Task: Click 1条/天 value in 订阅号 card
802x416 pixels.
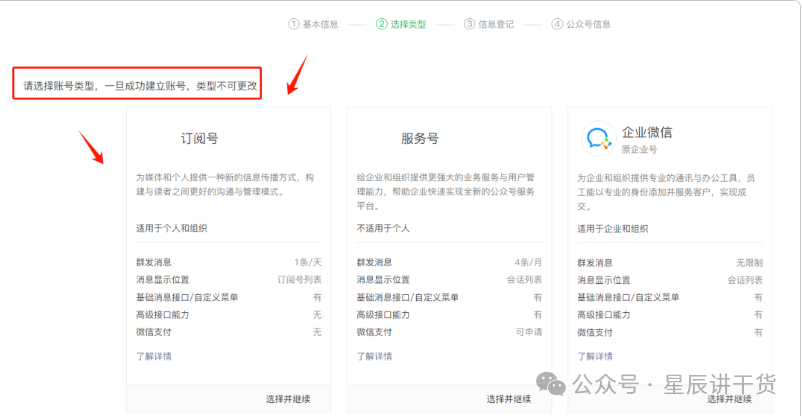Action: point(308,262)
